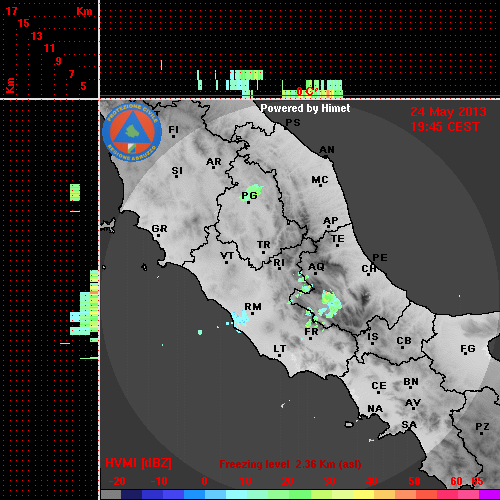This screenshot has width=500, height=500.
Task: Click the magenta swatch at the dBZ scale's right end
Action: point(489,494)
